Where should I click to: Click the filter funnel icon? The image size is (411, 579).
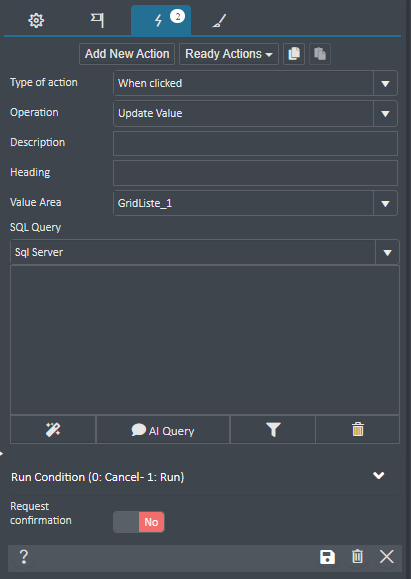273,429
